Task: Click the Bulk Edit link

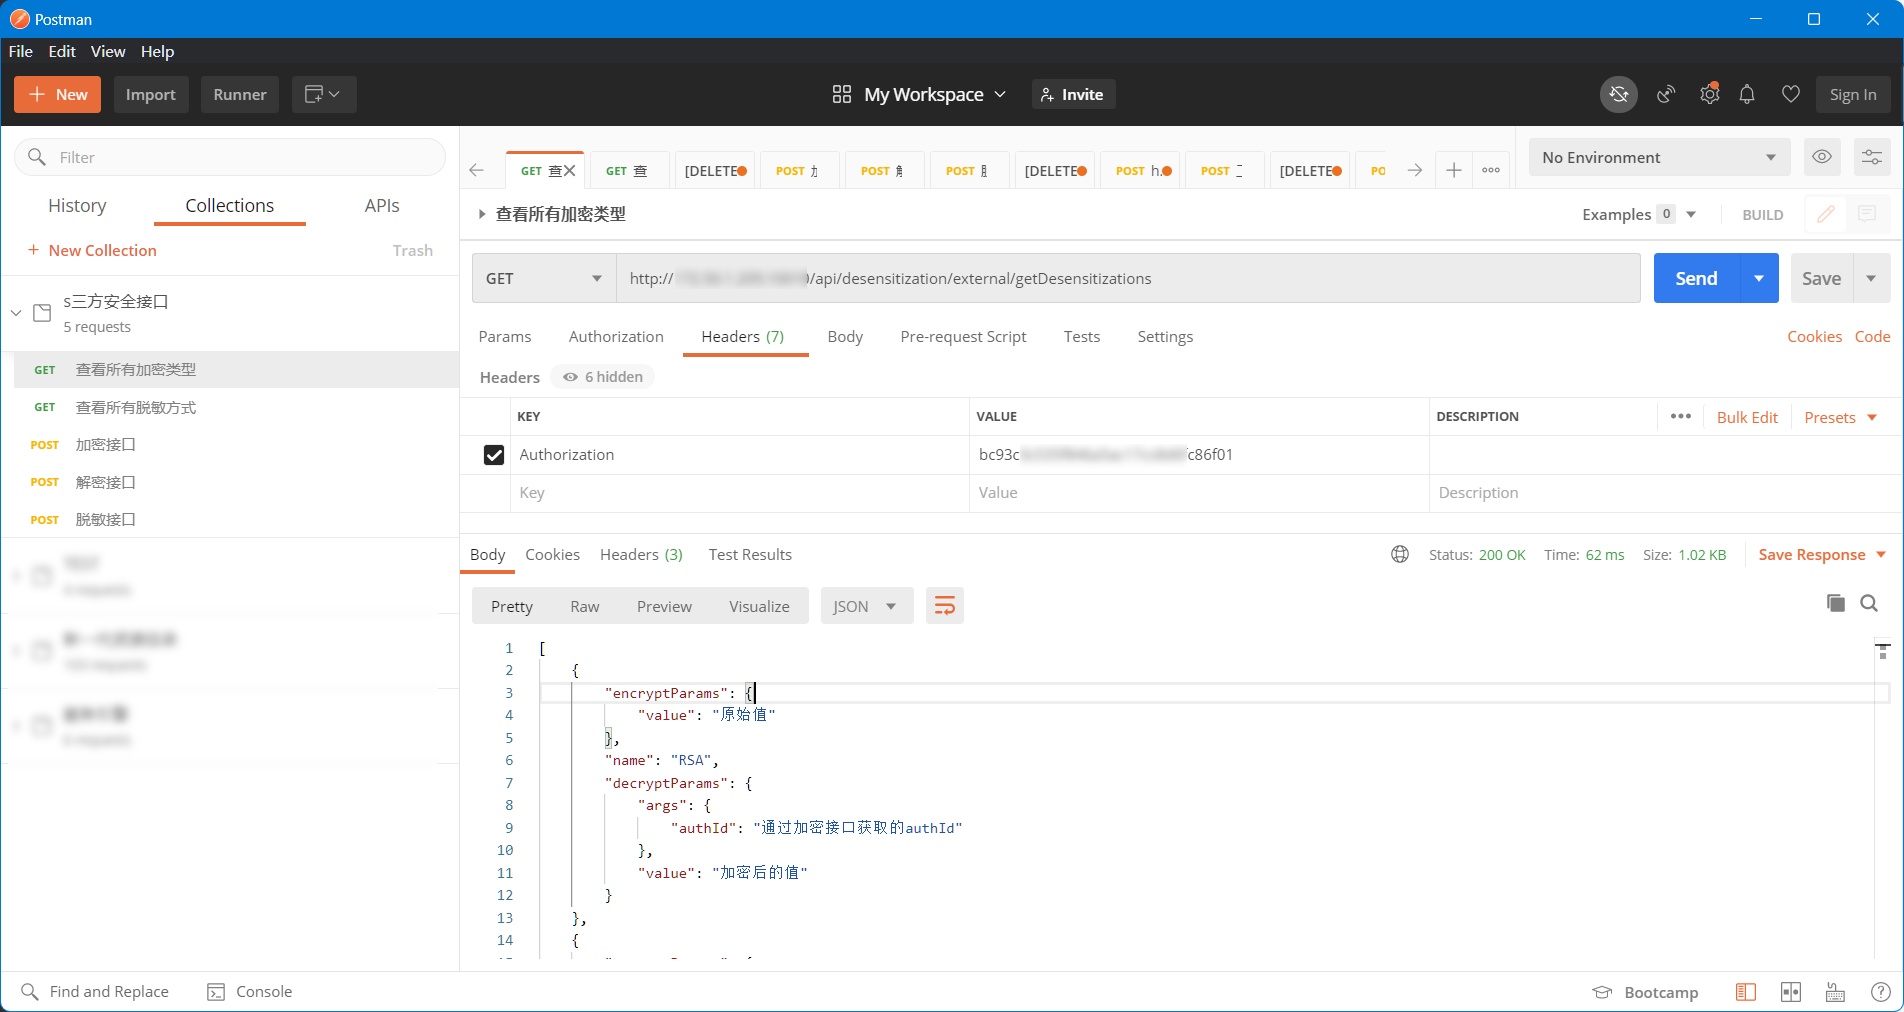Action: [1746, 417]
